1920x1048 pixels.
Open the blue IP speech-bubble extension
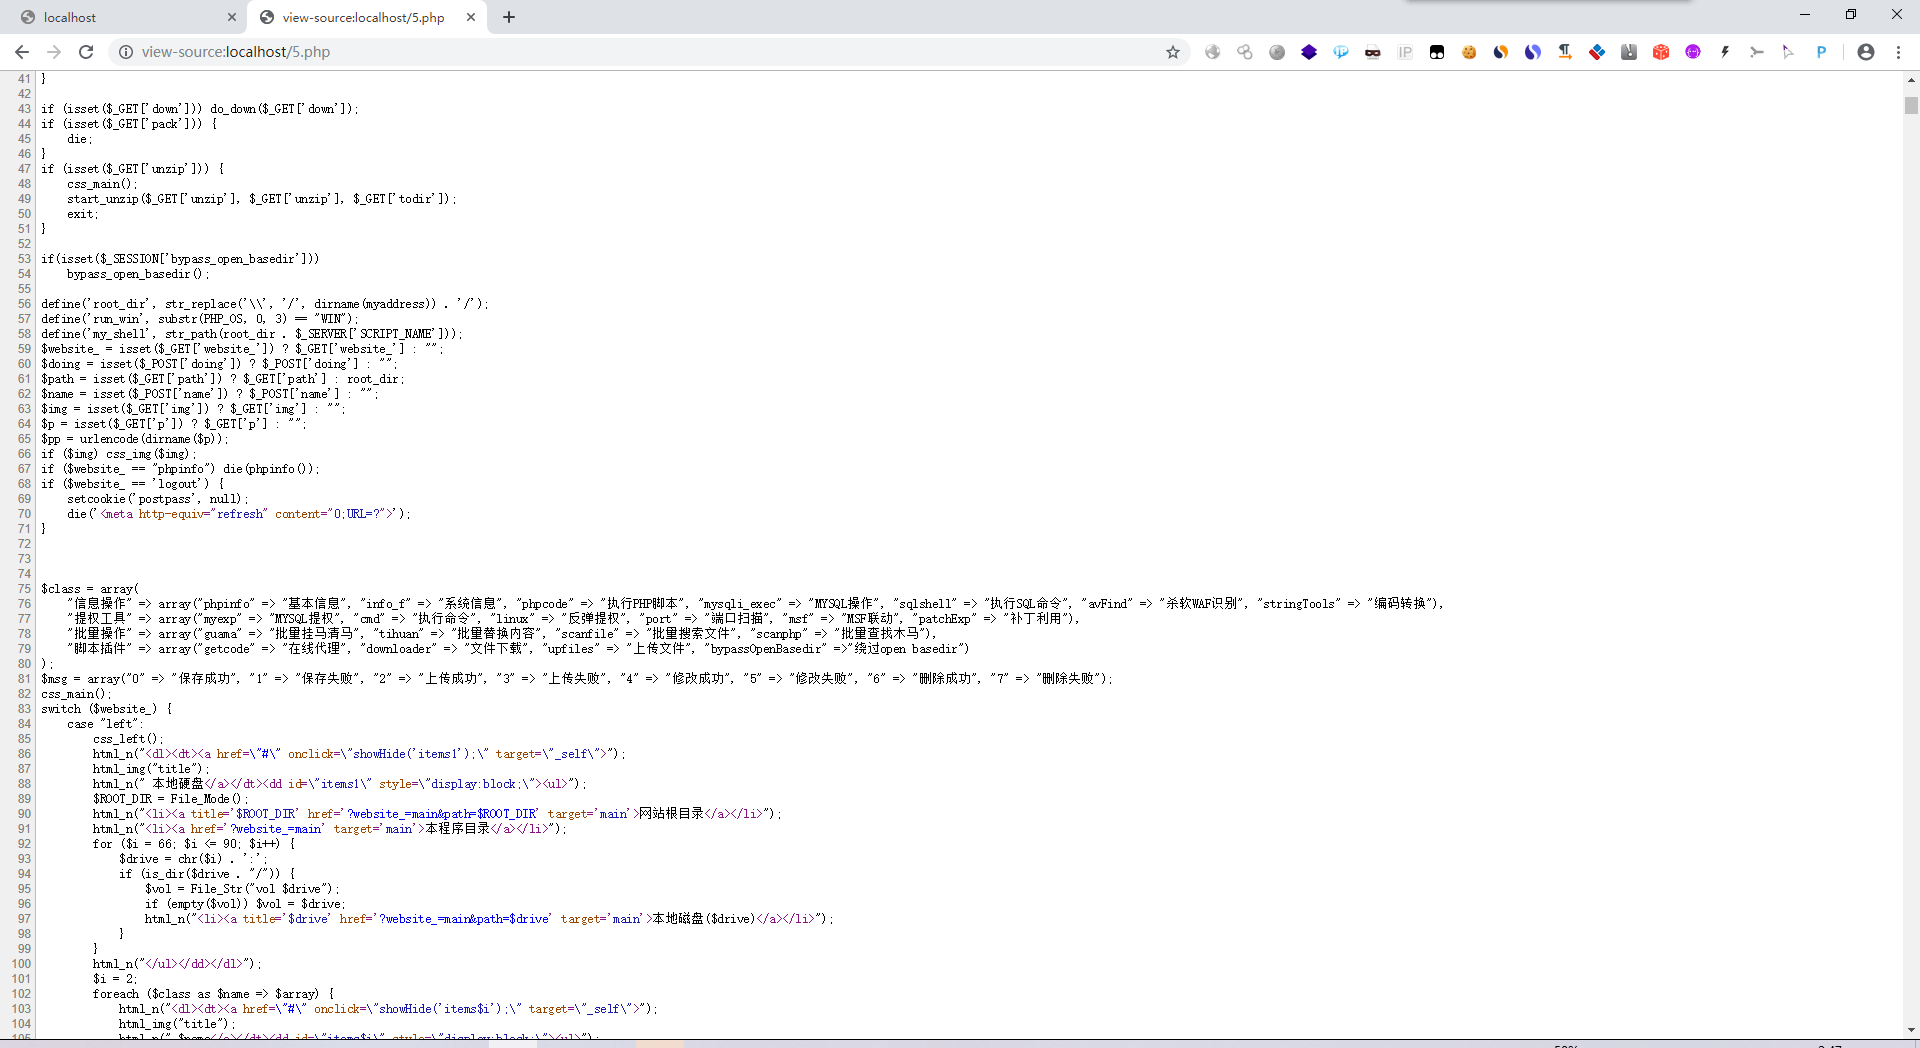[x=1341, y=52]
